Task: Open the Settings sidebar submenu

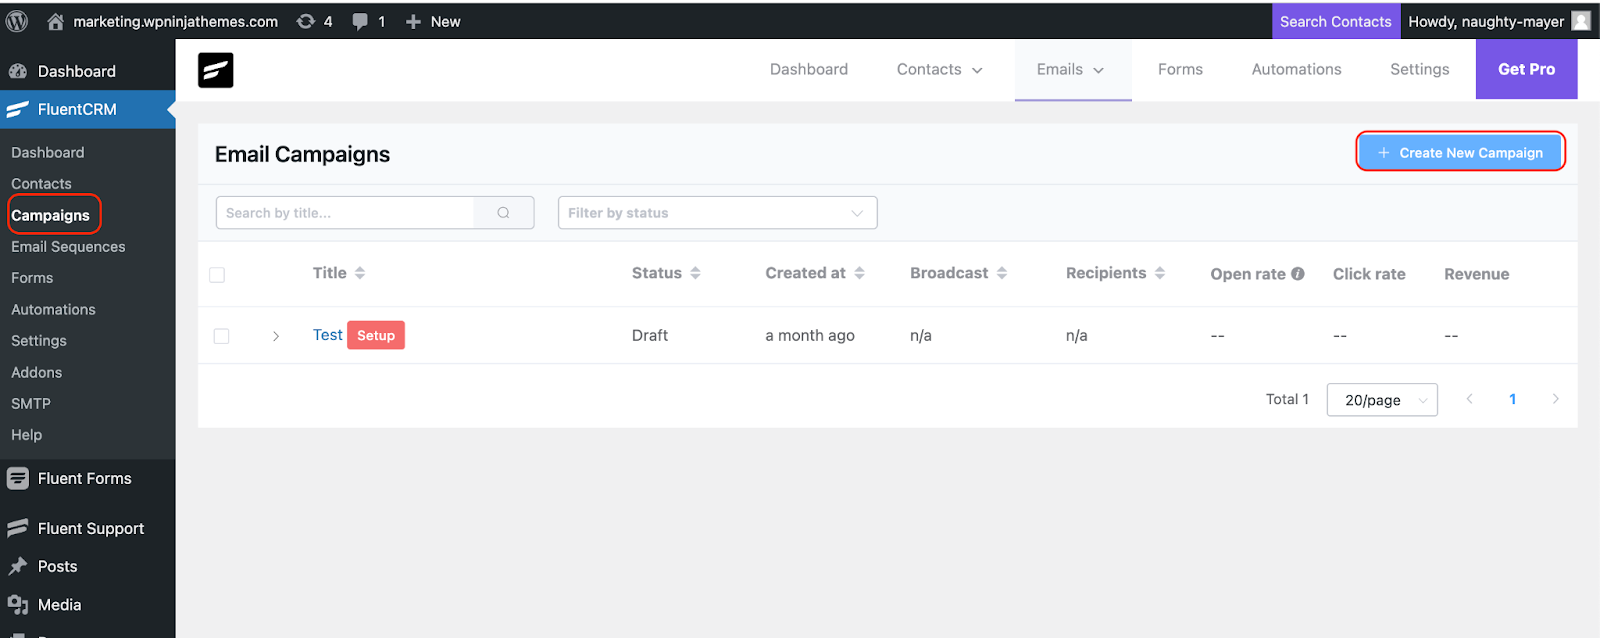Action: click(39, 341)
